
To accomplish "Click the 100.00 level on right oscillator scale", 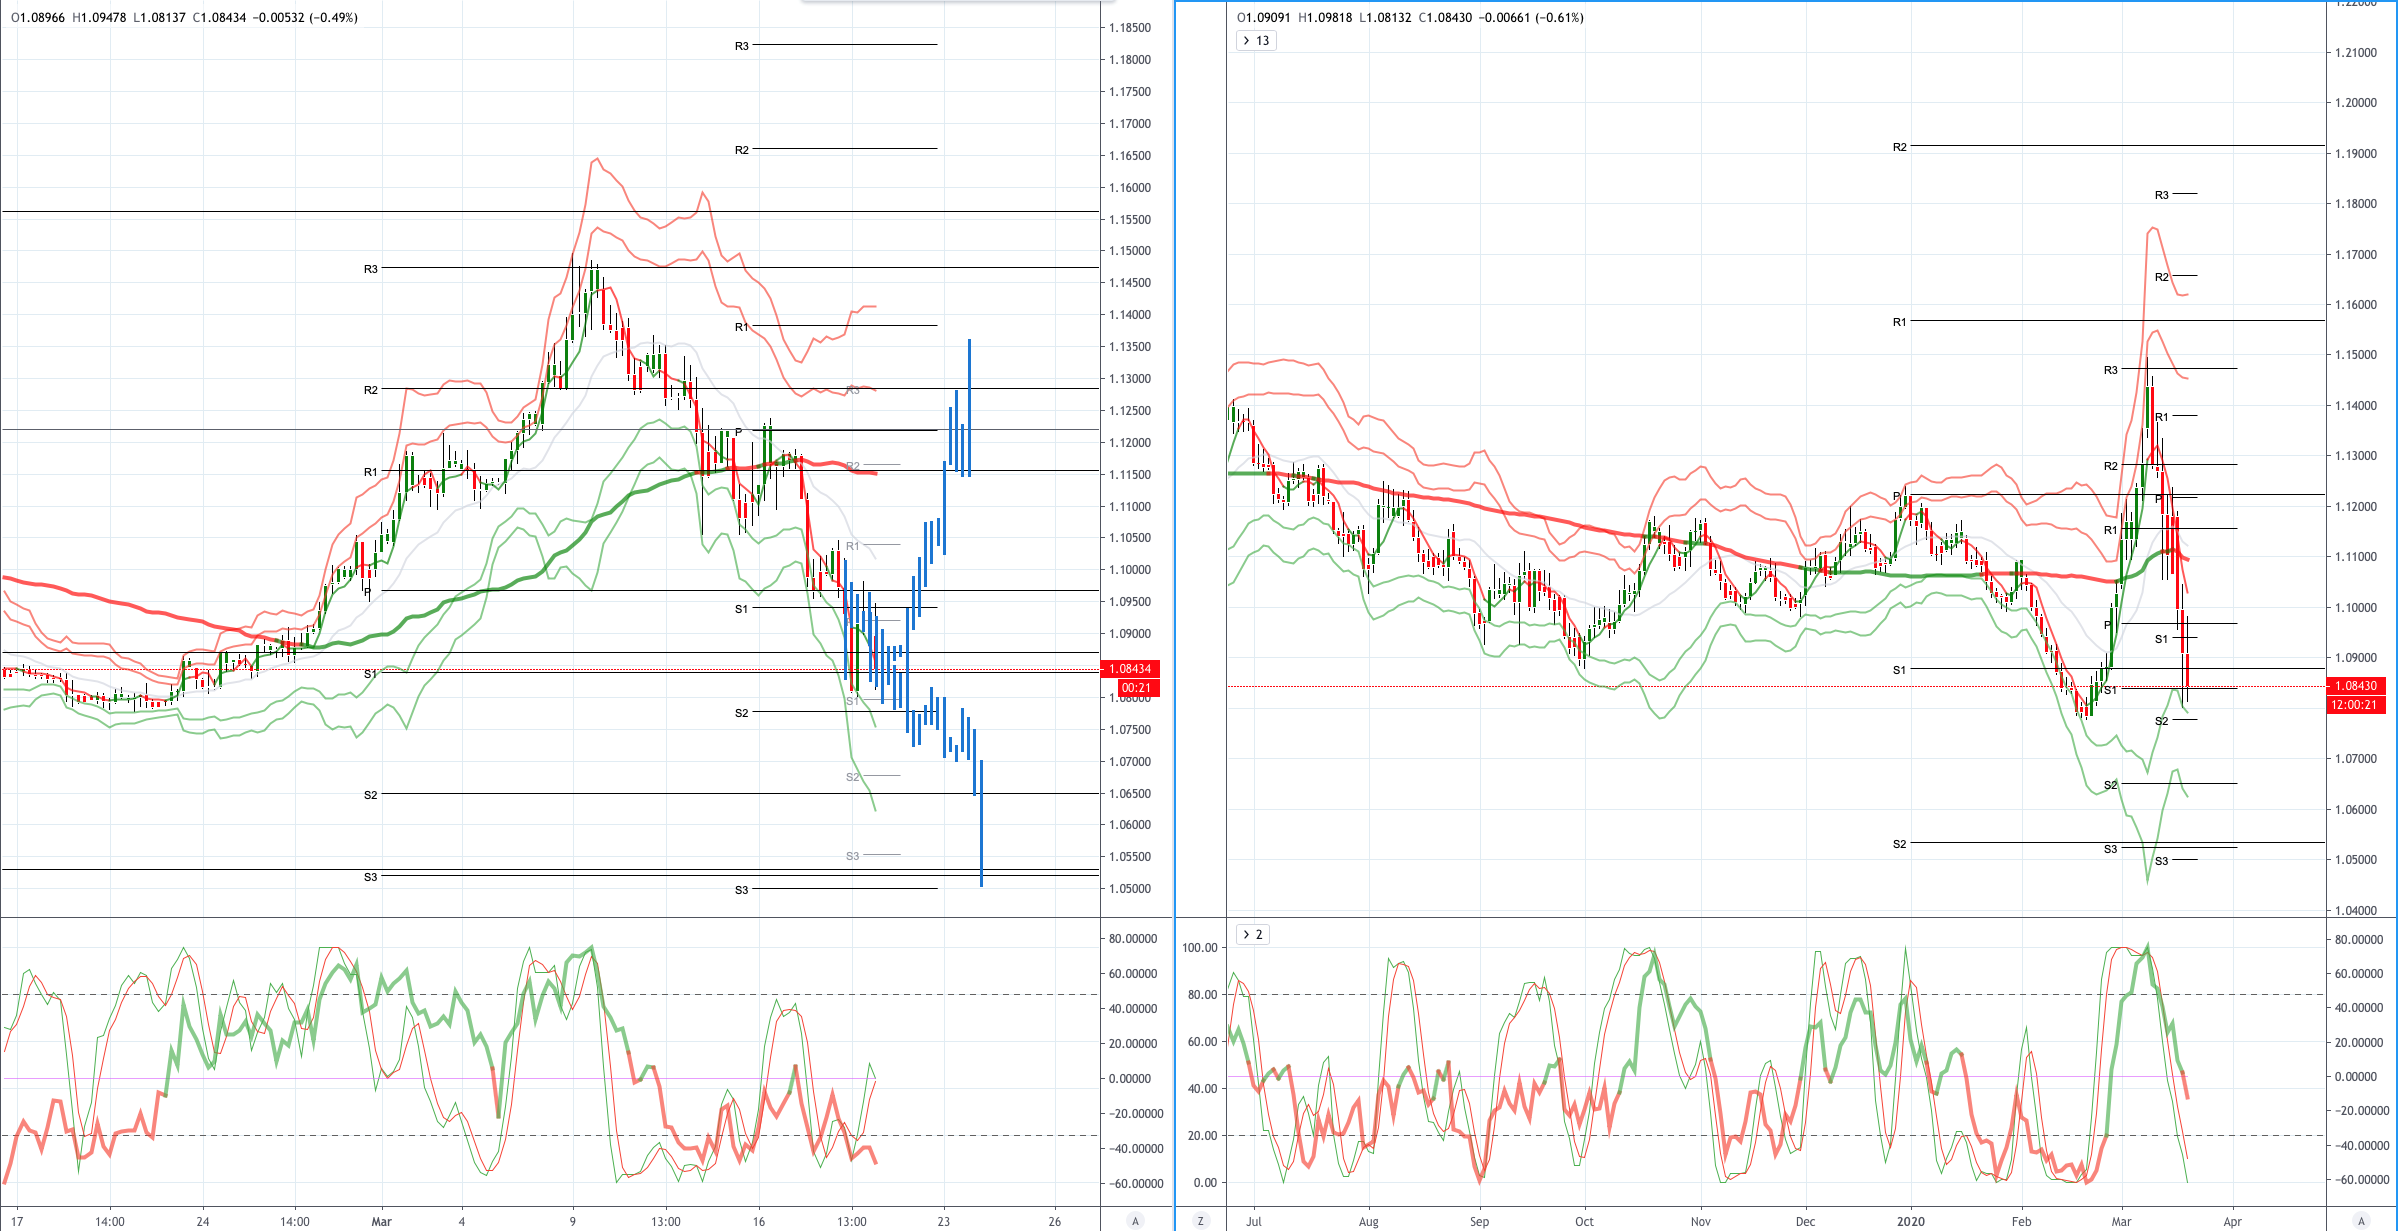I will (x=1199, y=948).
